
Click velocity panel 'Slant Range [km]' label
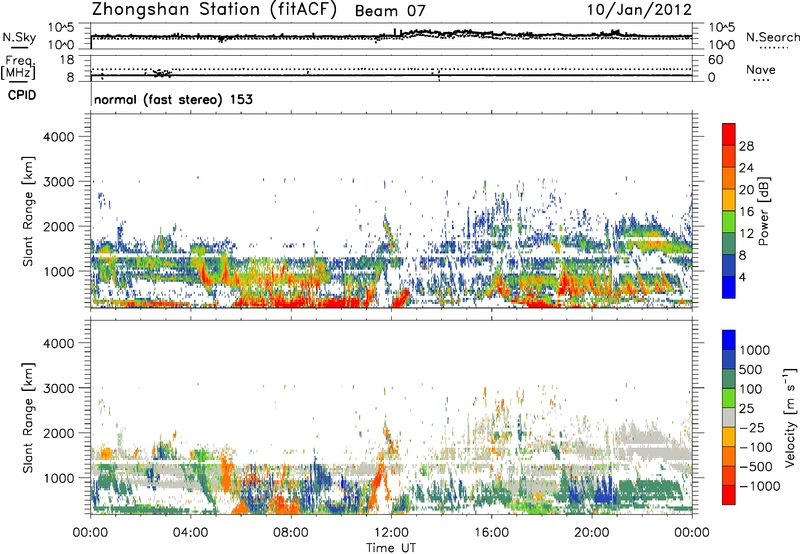pos(28,417)
